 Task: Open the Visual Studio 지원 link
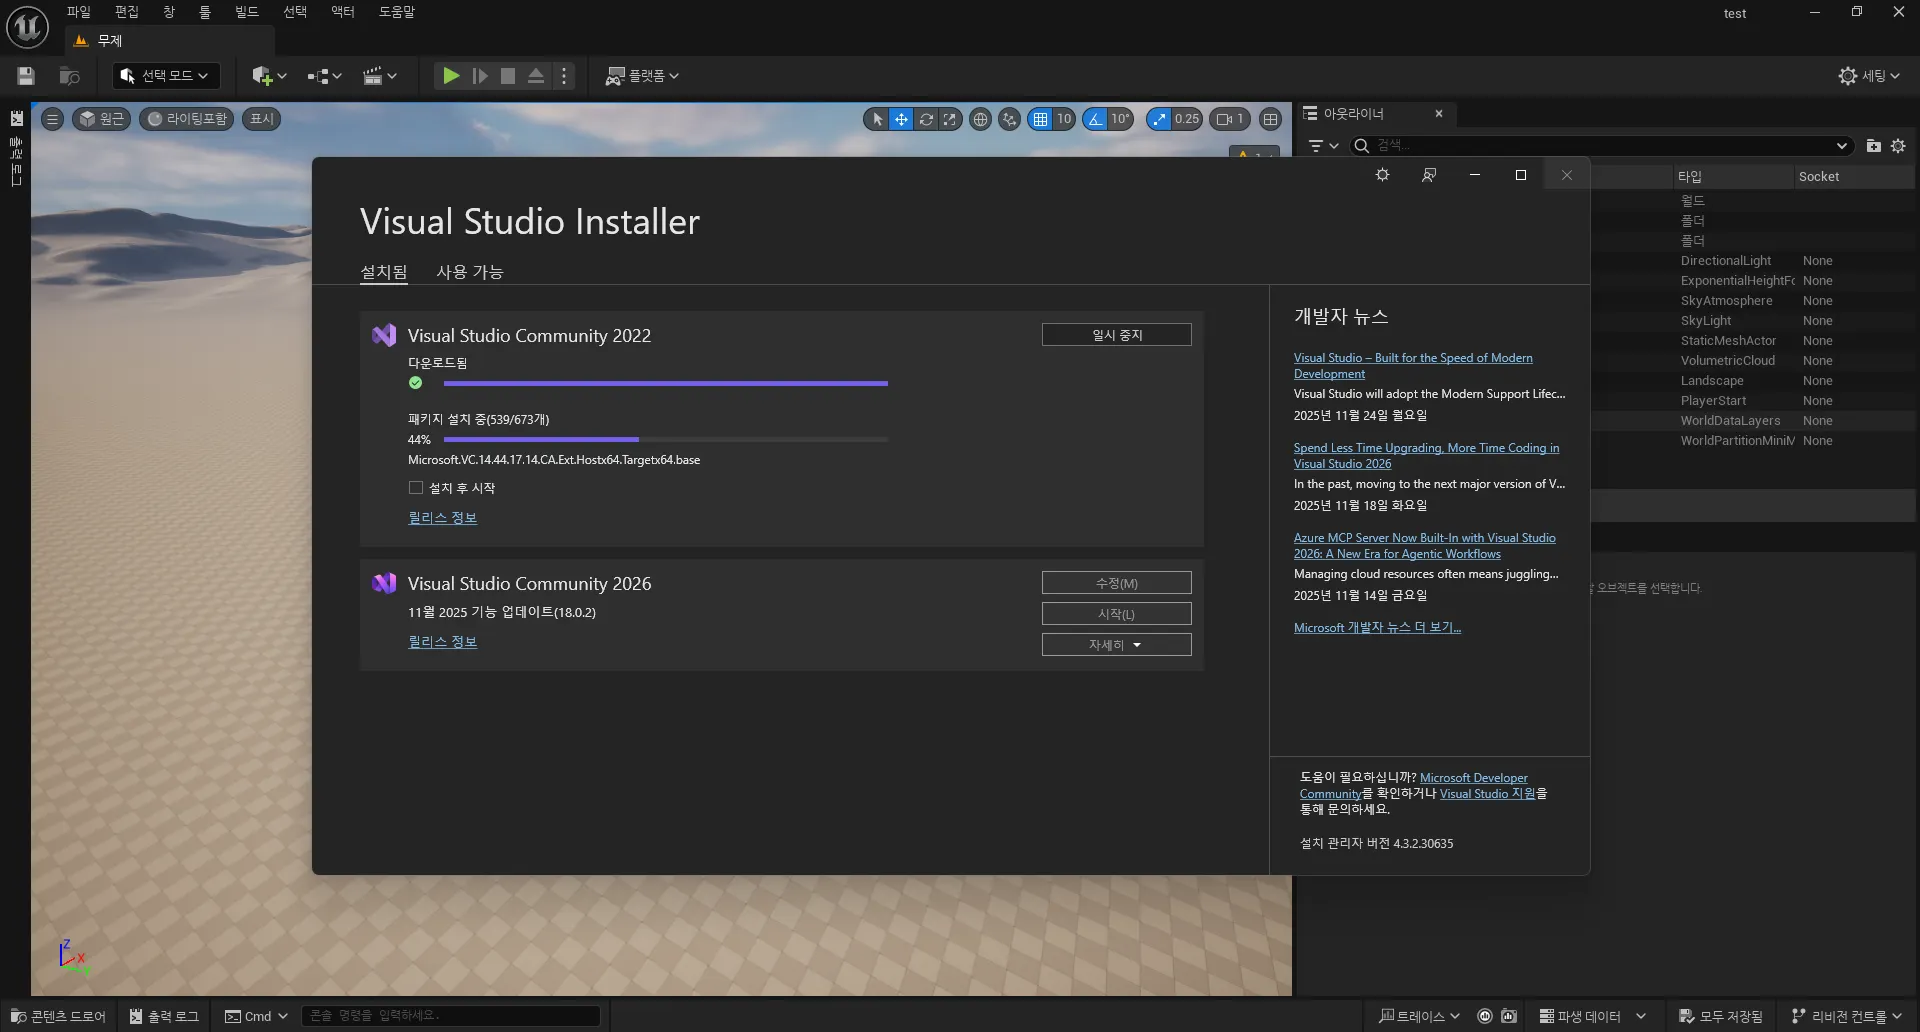pyautogui.click(x=1487, y=794)
